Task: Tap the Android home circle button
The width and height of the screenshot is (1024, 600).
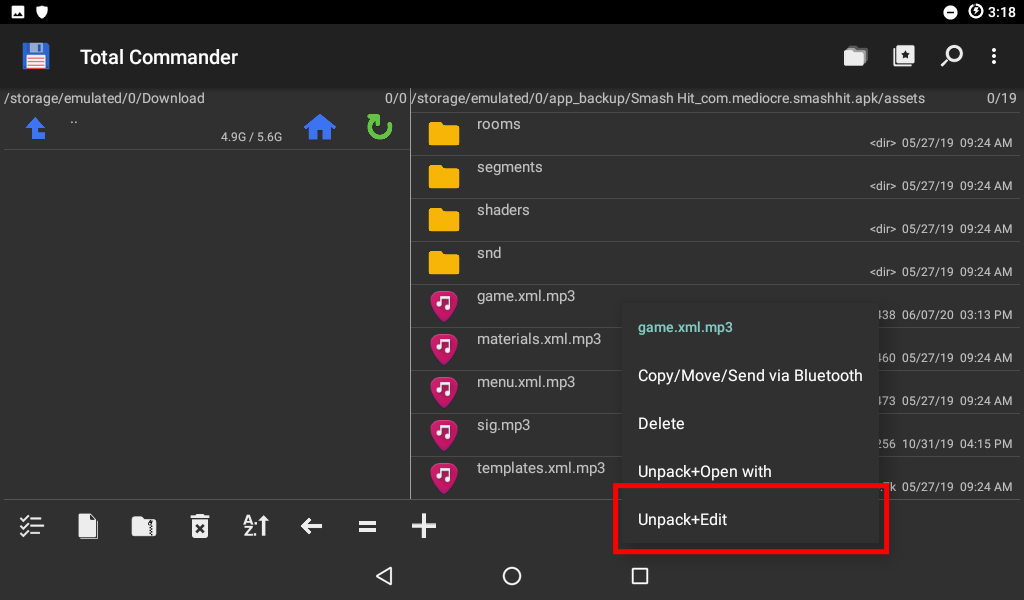Action: (x=512, y=576)
